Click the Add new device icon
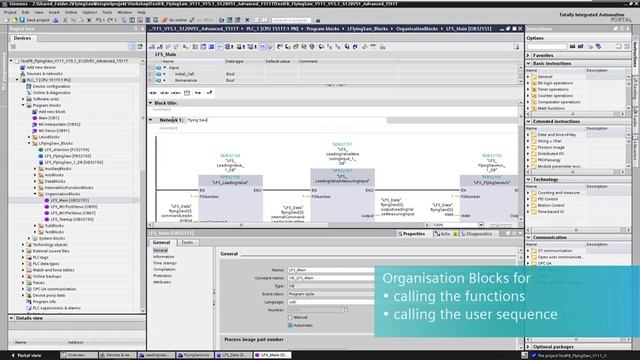This screenshot has height=360, width=640. point(22,67)
